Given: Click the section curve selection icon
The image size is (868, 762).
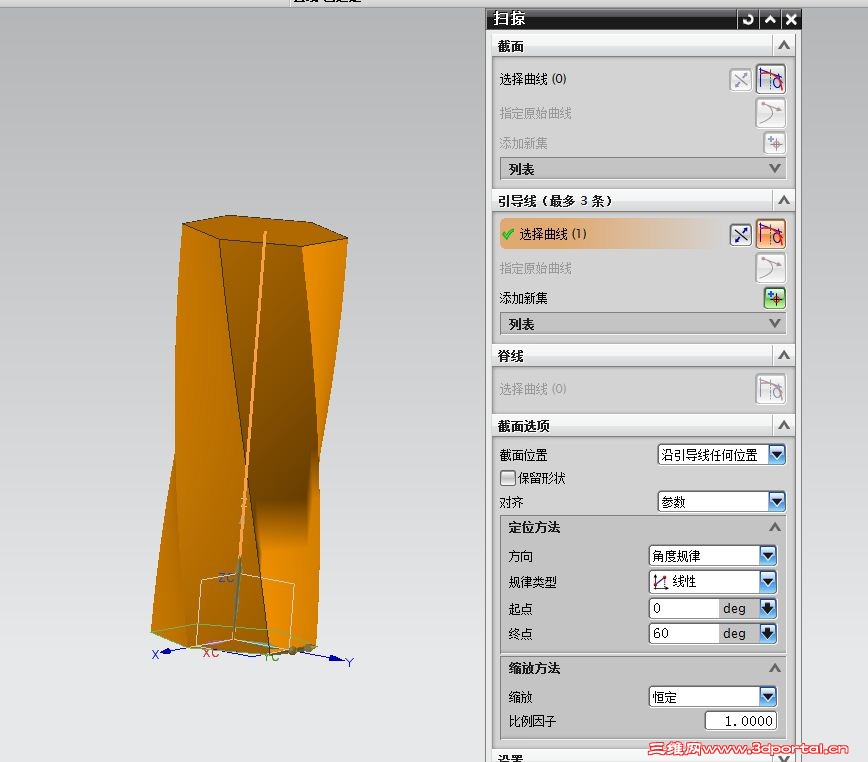Looking at the screenshot, I should point(771,80).
